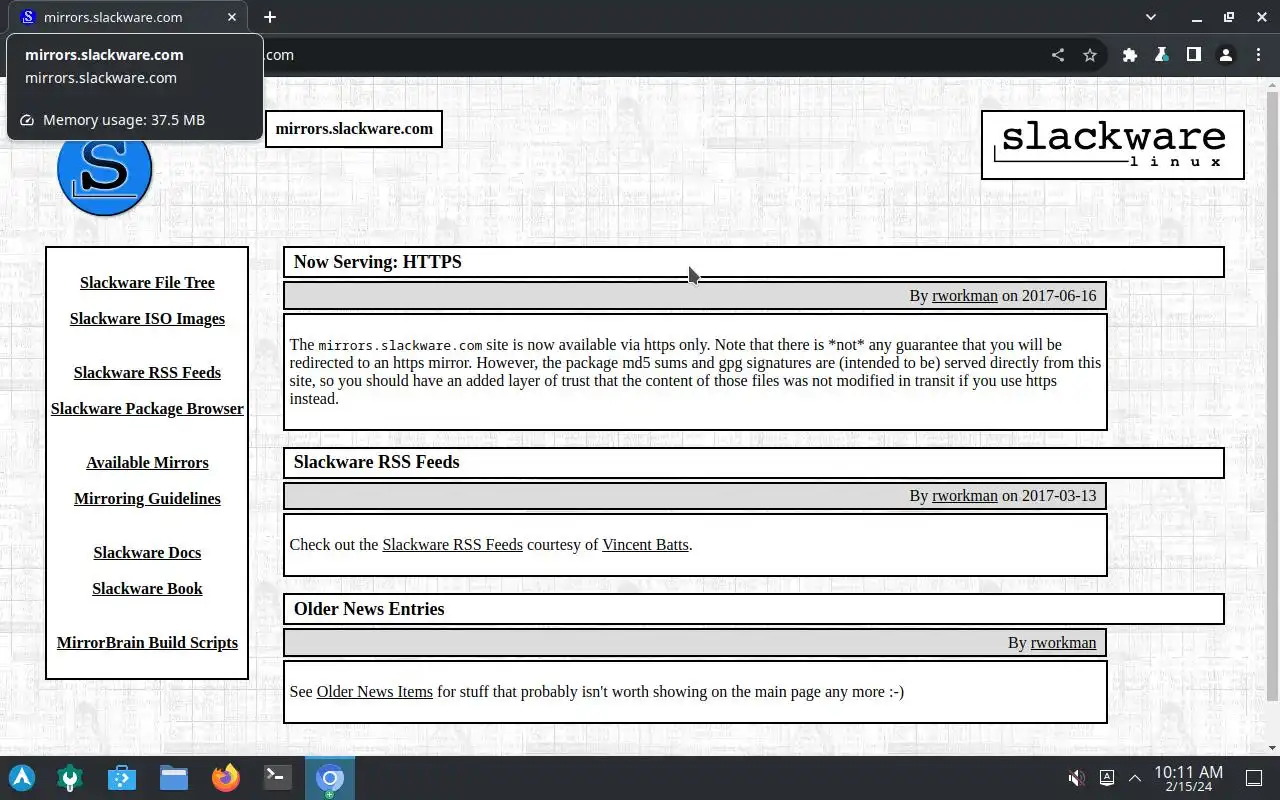Launch Firefox from the taskbar
The width and height of the screenshot is (1280, 800).
[x=226, y=778]
